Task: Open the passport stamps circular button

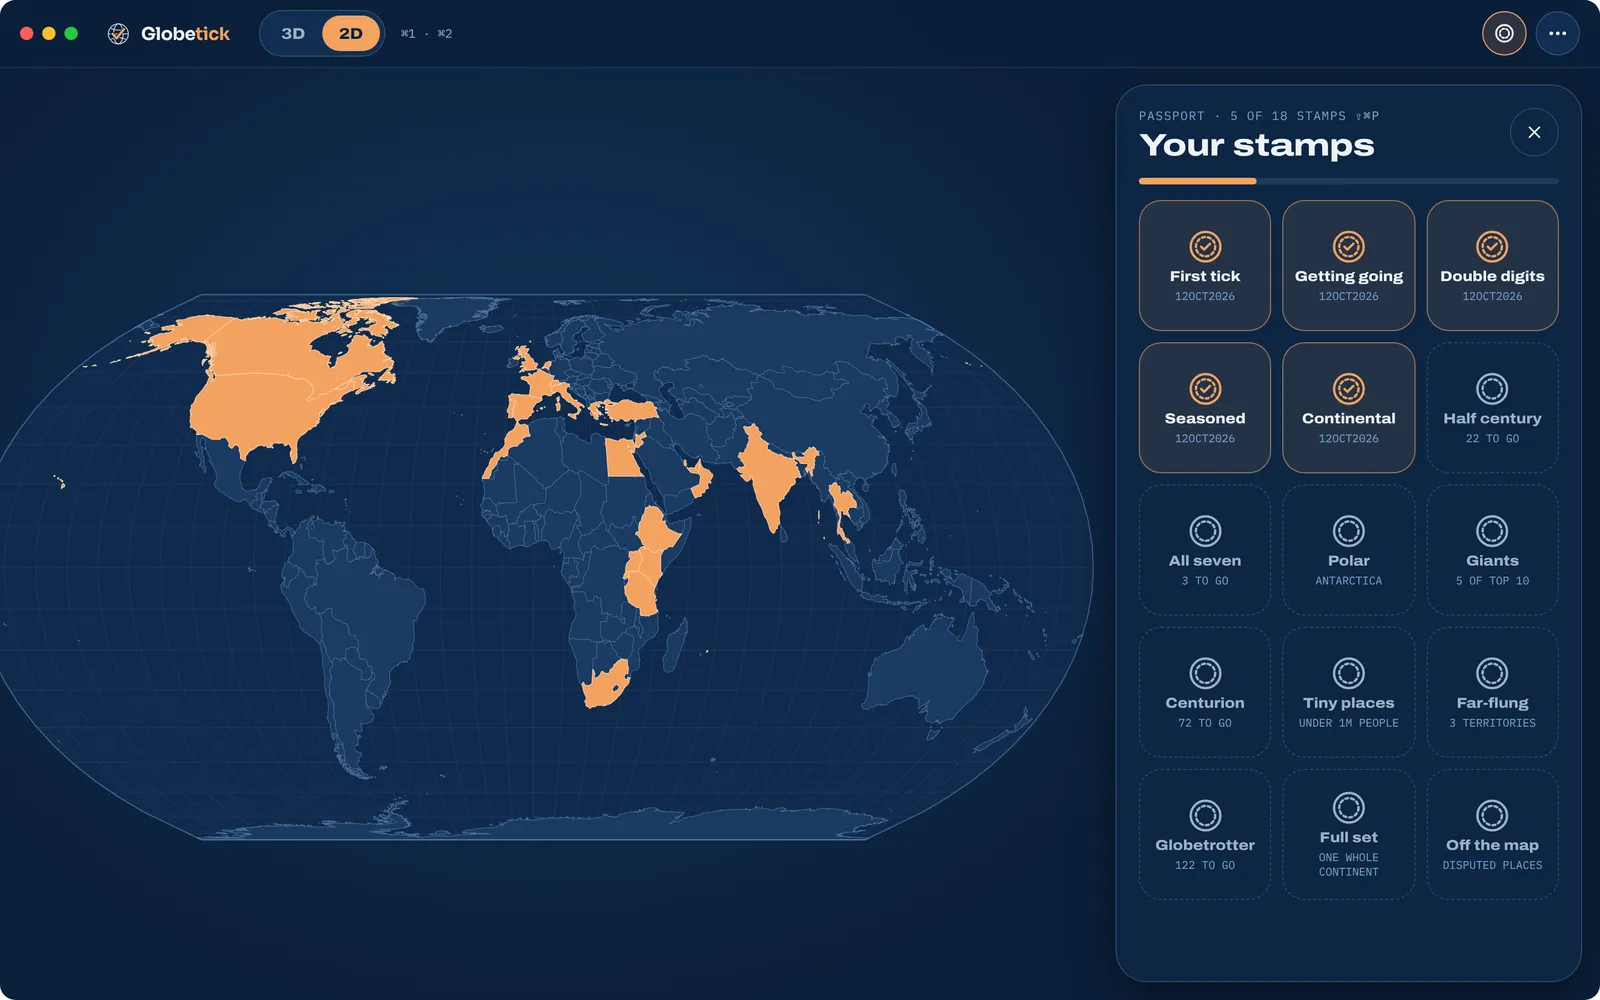Action: 1504,33
